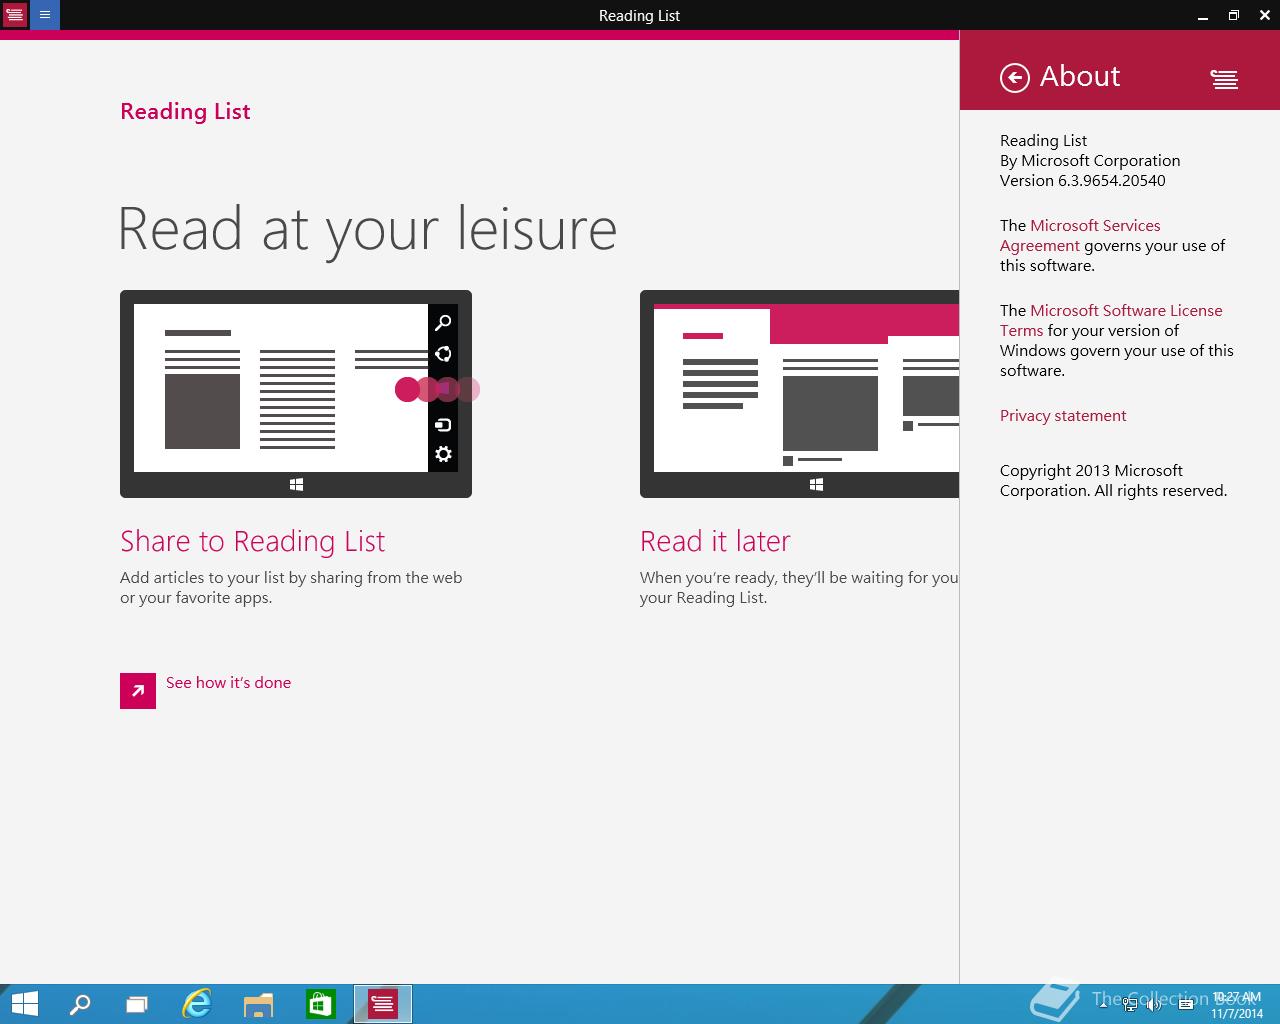Click the Read it later heading

point(715,541)
